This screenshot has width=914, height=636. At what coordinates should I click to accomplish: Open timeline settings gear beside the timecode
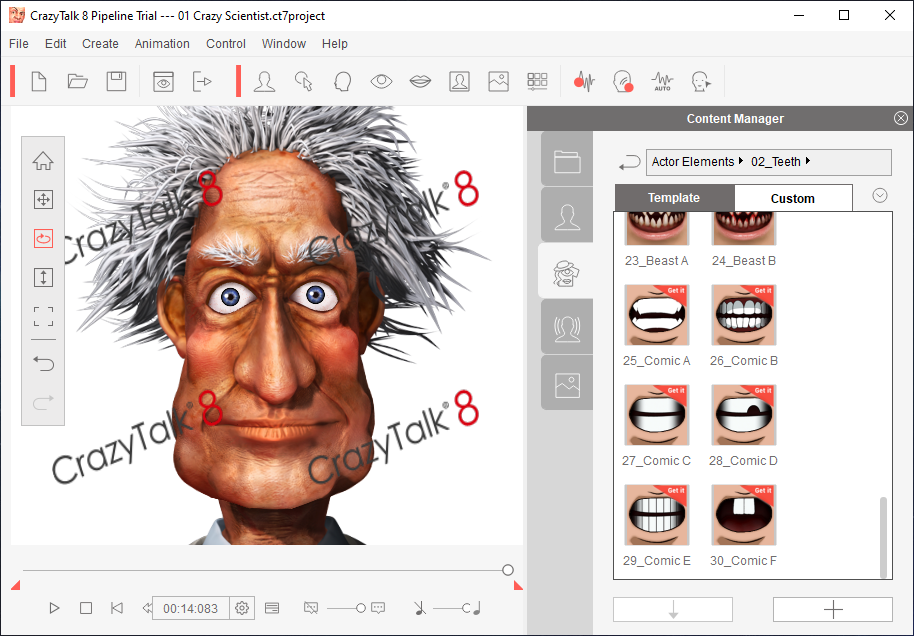click(242, 609)
